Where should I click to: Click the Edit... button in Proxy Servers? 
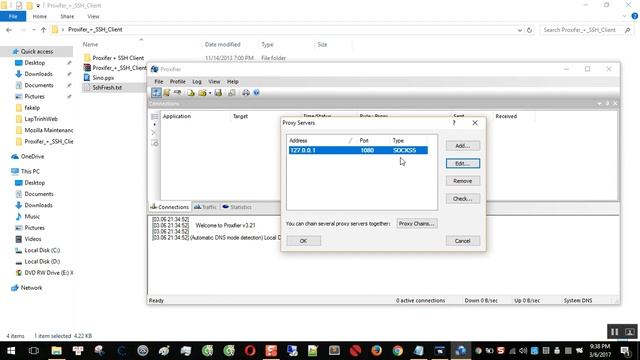pyautogui.click(x=462, y=163)
